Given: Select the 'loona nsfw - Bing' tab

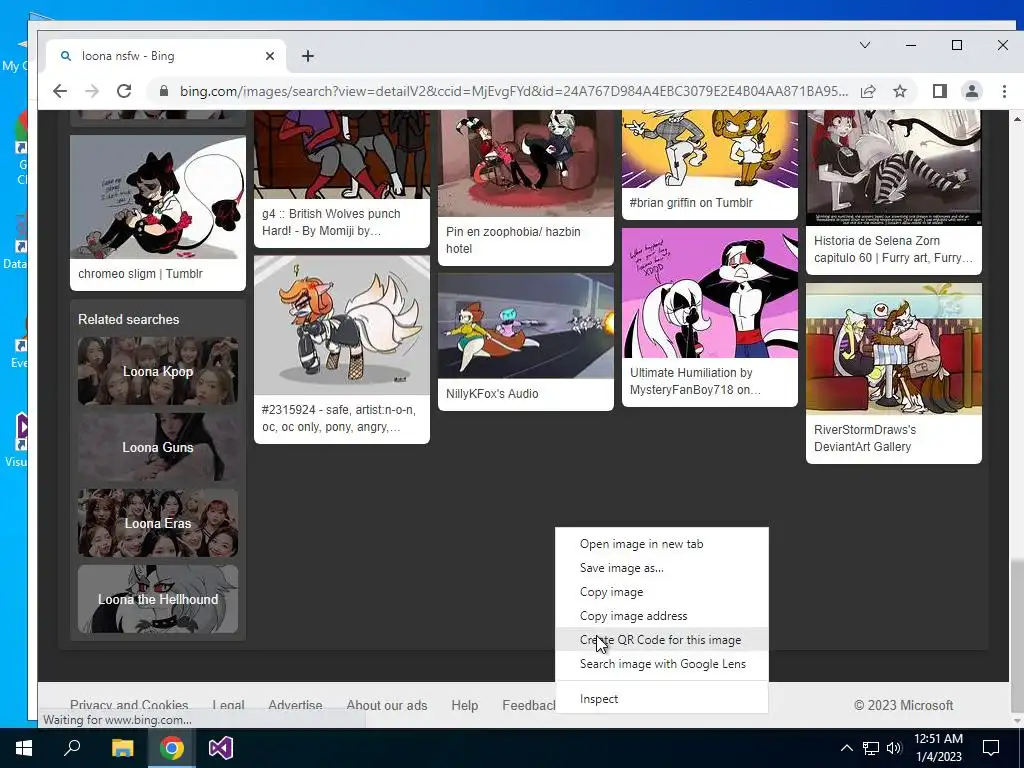Looking at the screenshot, I should 166,56.
